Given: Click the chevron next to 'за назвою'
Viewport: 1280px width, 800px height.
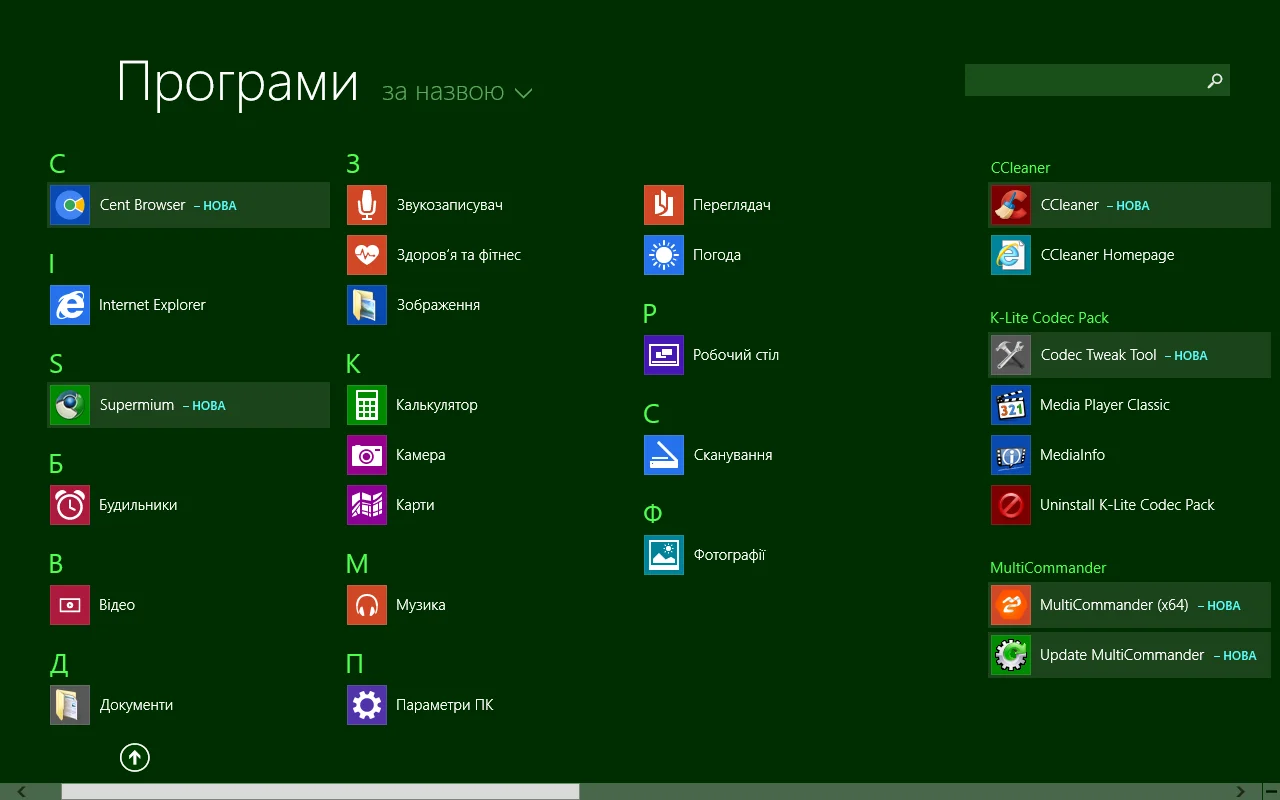Looking at the screenshot, I should pos(523,94).
